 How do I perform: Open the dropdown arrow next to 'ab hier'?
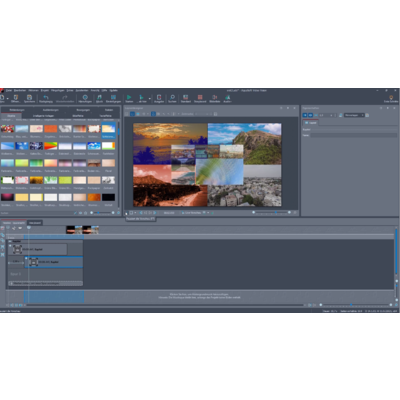tap(149, 99)
